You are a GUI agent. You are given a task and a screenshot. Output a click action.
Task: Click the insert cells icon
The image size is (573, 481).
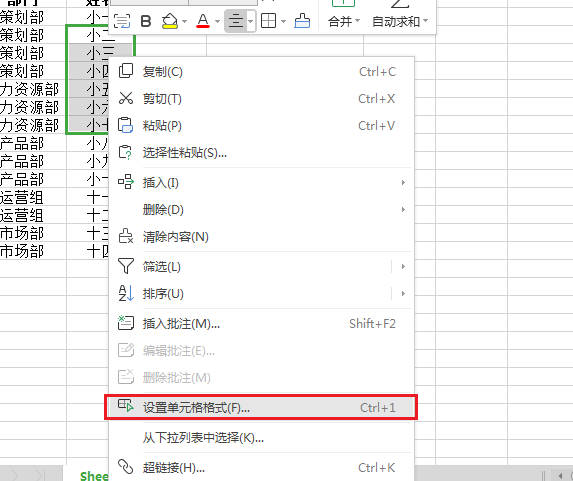pos(126,182)
